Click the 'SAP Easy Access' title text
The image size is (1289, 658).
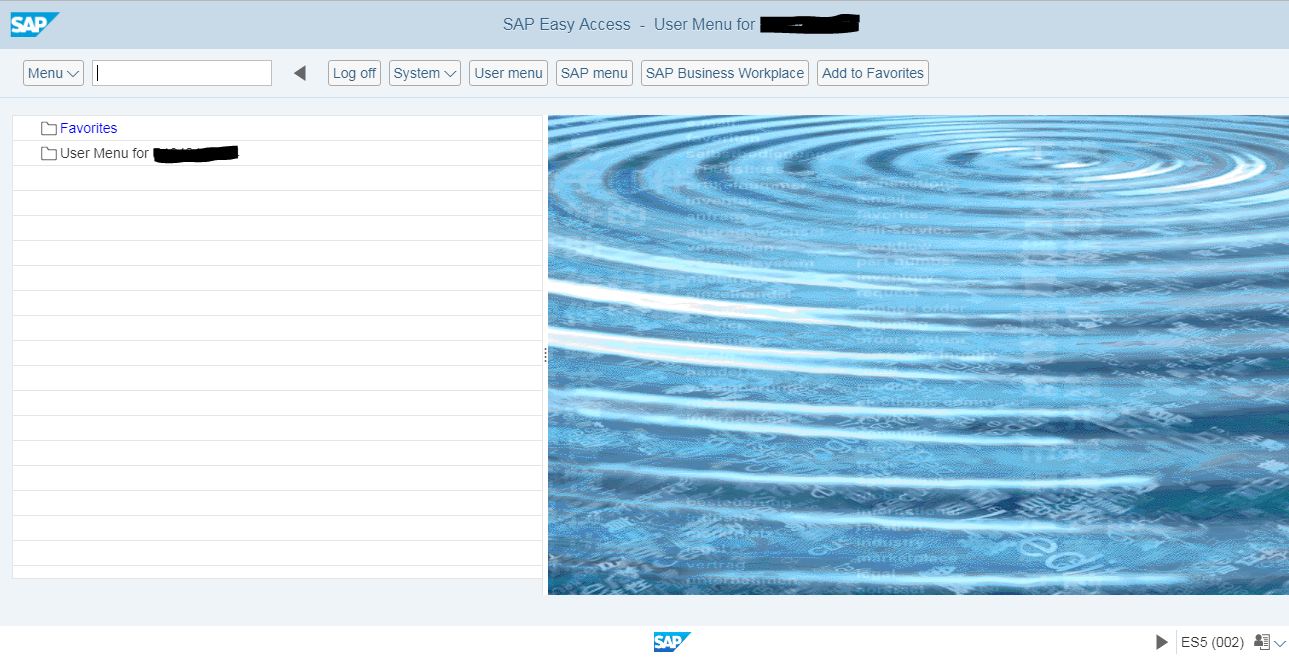tap(567, 24)
